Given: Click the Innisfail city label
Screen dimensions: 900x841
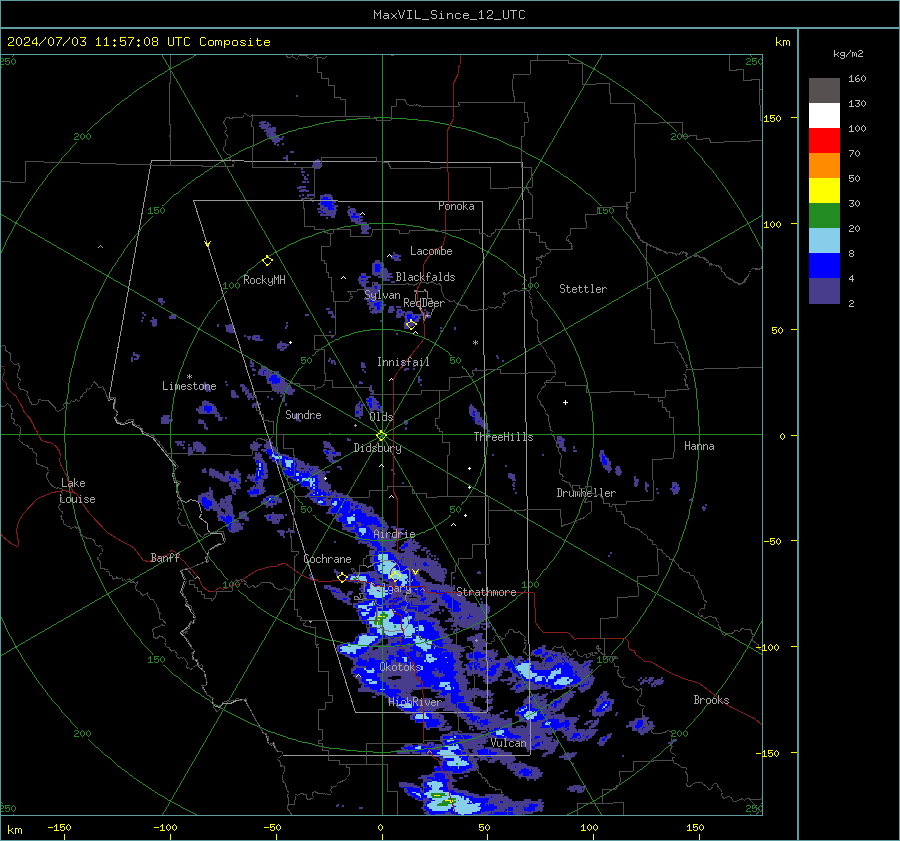Looking at the screenshot, I should click(403, 362).
